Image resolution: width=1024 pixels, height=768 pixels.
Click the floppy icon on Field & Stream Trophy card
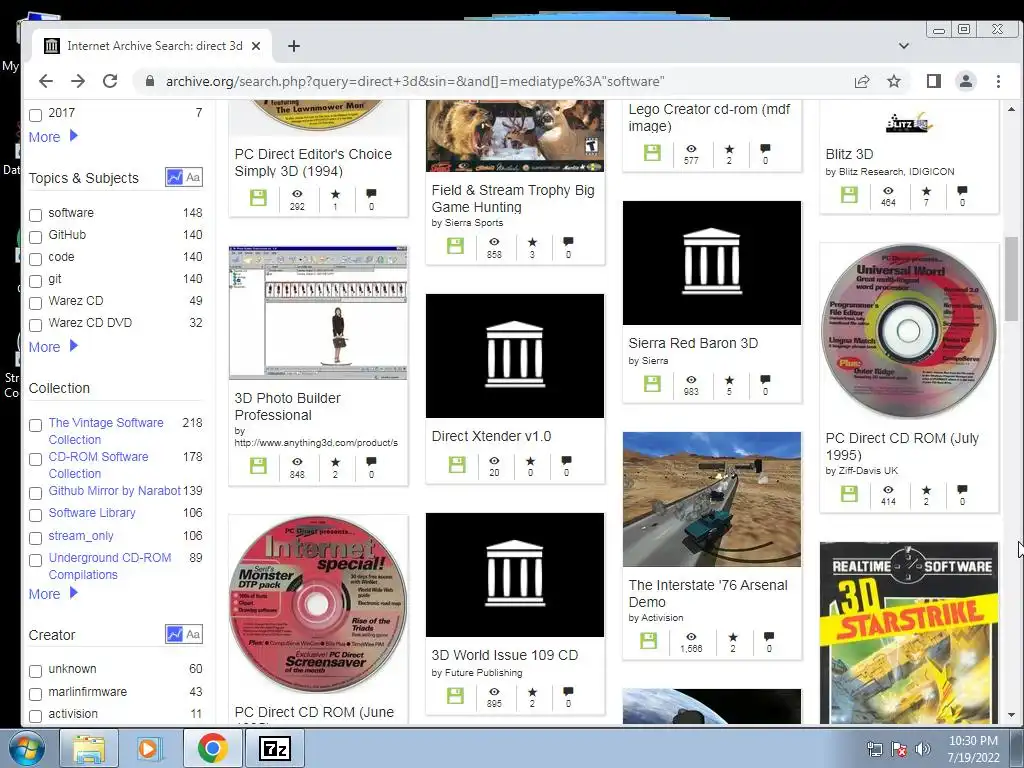pos(455,246)
